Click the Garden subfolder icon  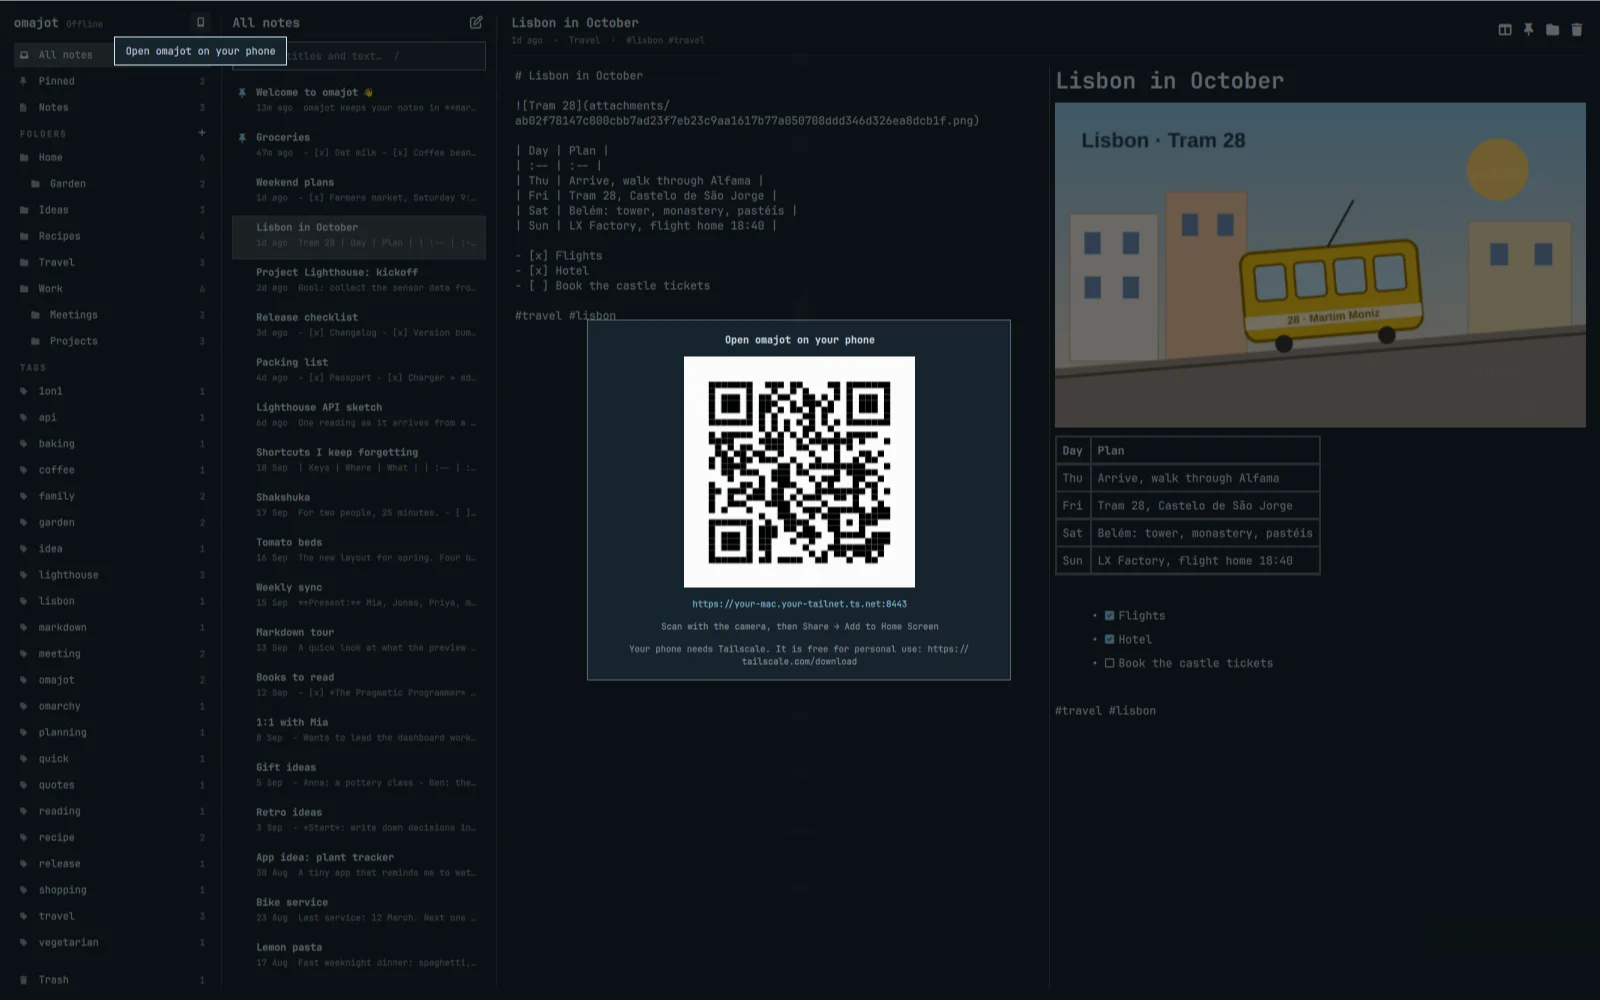(36, 184)
